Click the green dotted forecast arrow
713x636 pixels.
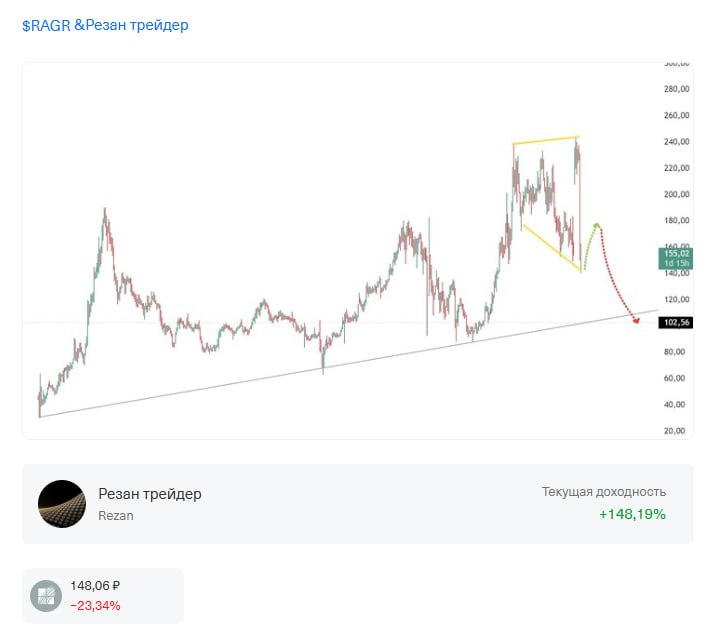click(590, 245)
